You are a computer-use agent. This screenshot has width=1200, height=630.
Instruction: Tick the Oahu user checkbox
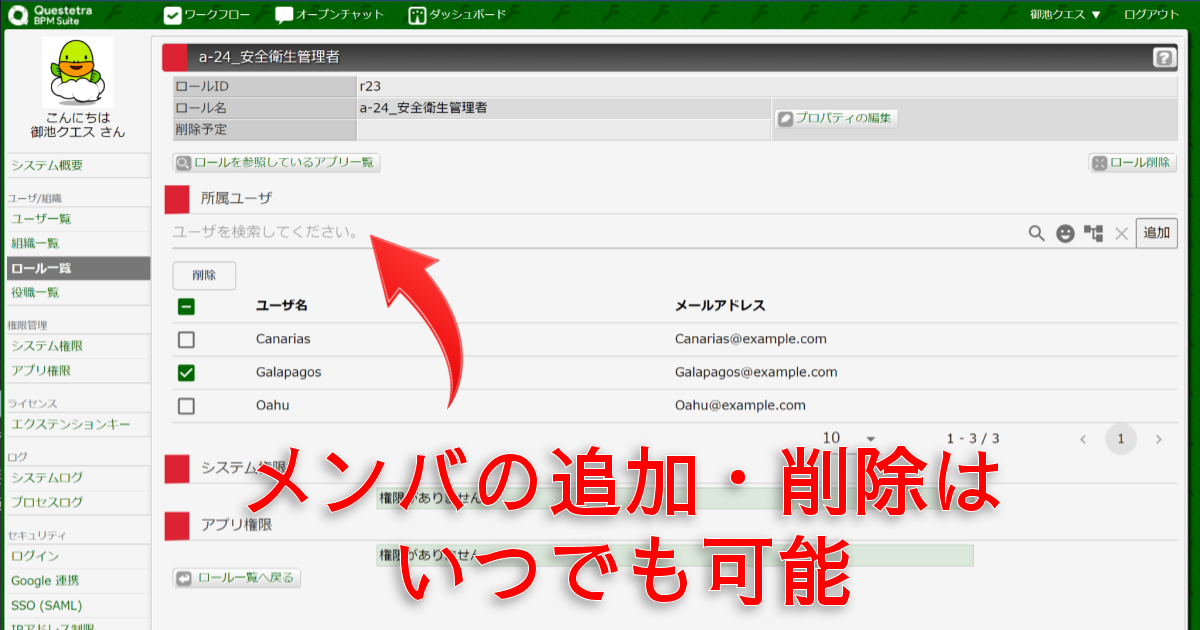(186, 406)
